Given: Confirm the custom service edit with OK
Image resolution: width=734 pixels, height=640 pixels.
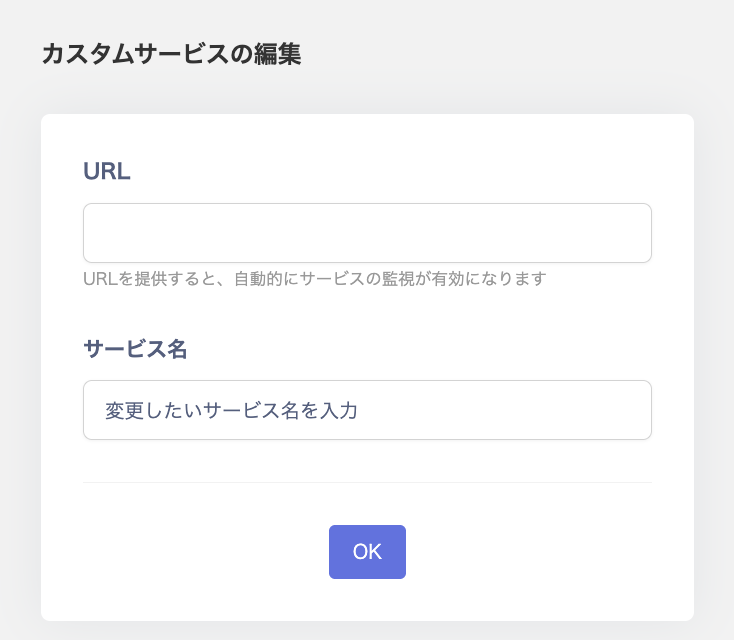Looking at the screenshot, I should 367,552.
